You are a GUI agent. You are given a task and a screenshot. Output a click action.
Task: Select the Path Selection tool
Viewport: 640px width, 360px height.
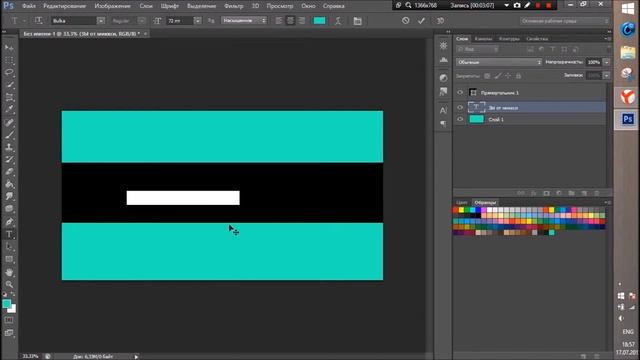coord(9,247)
